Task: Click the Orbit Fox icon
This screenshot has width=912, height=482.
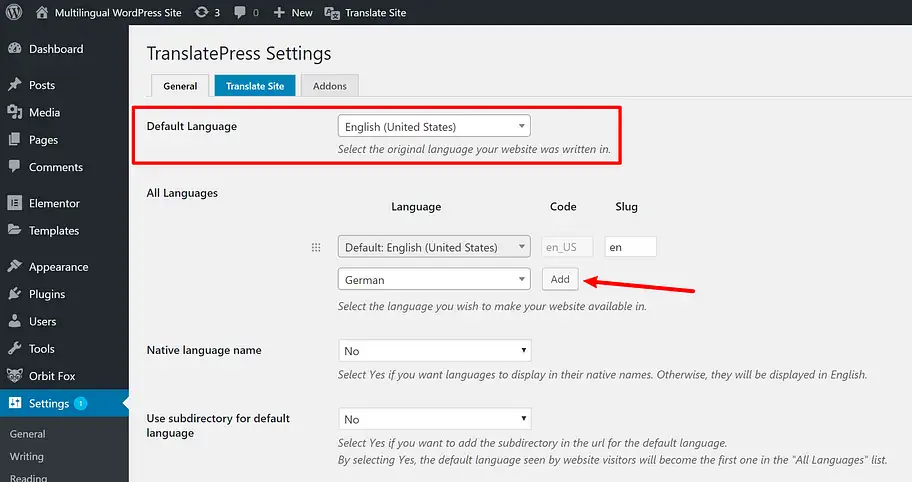Action: [x=15, y=375]
